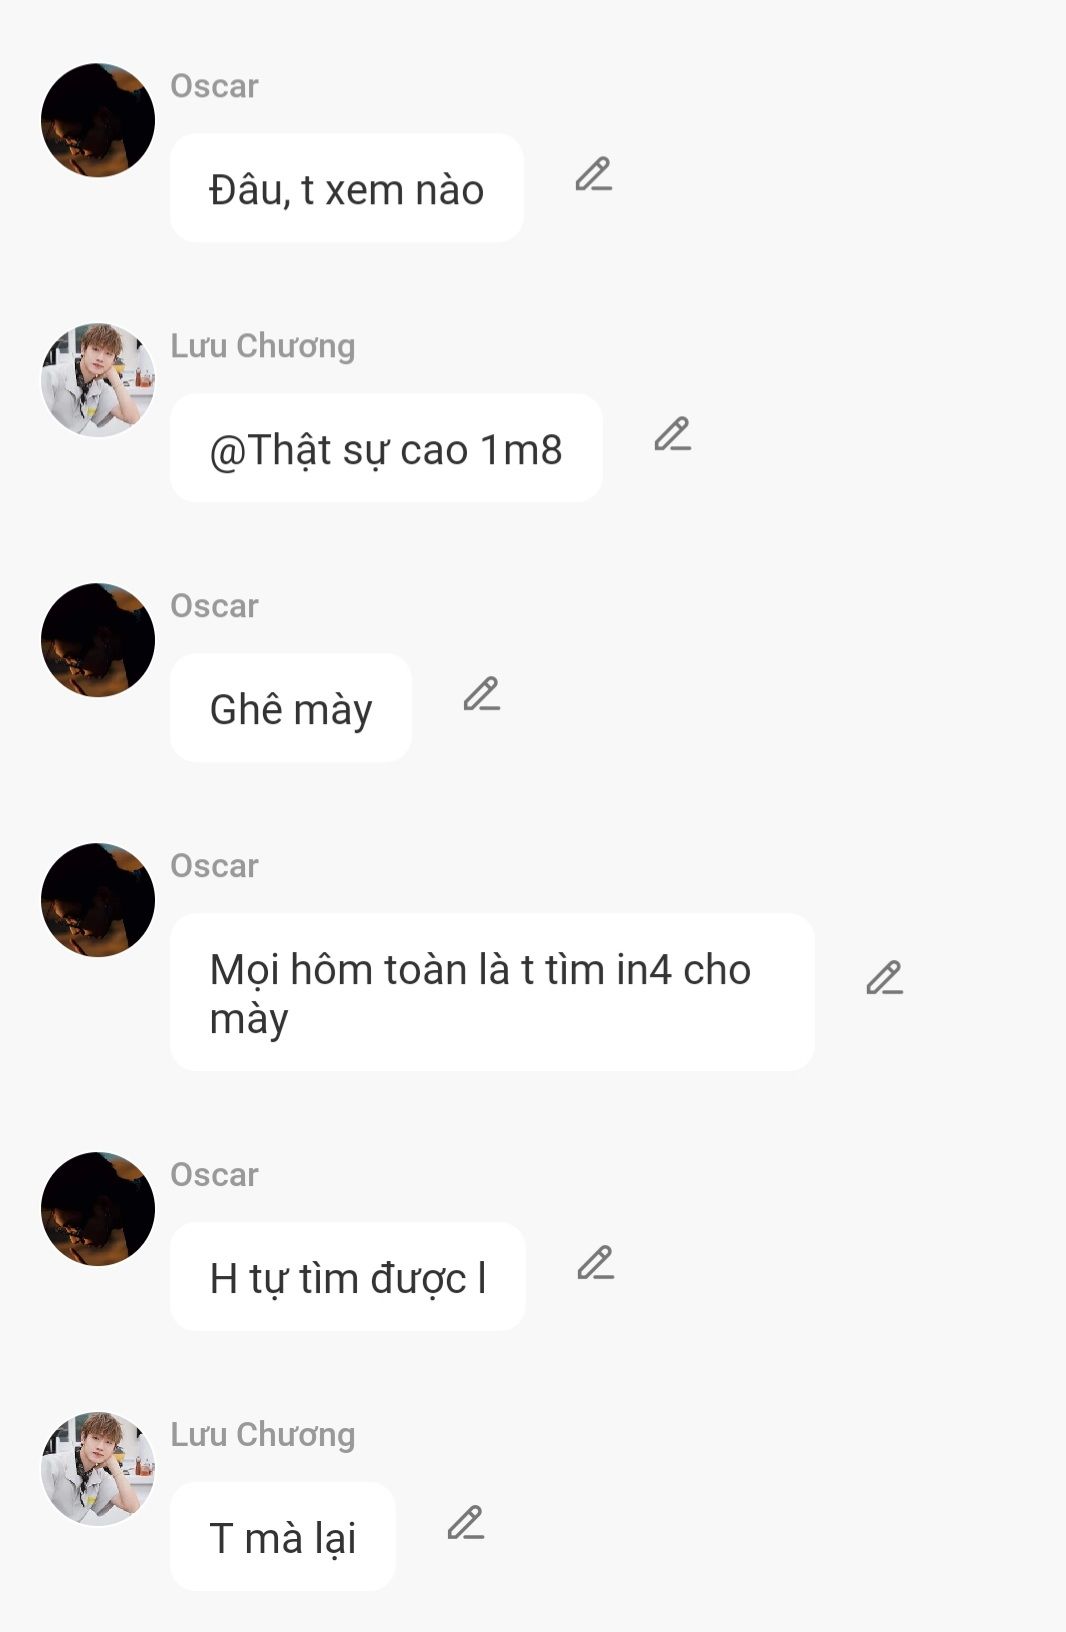Click sender name Lưu Chương above "T mà lại"
The image size is (1066, 1632).
click(x=263, y=1434)
